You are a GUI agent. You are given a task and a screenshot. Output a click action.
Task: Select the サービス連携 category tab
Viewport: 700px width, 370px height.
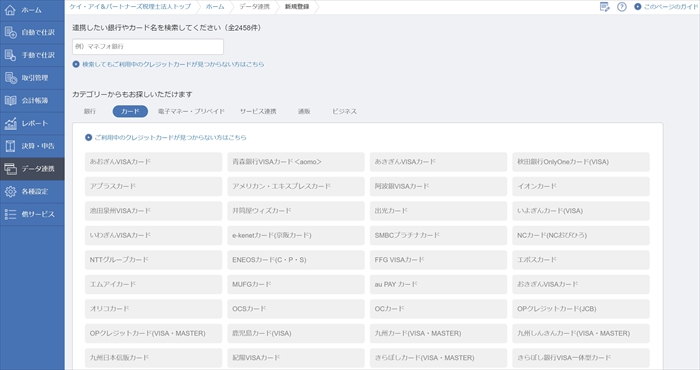click(x=258, y=111)
